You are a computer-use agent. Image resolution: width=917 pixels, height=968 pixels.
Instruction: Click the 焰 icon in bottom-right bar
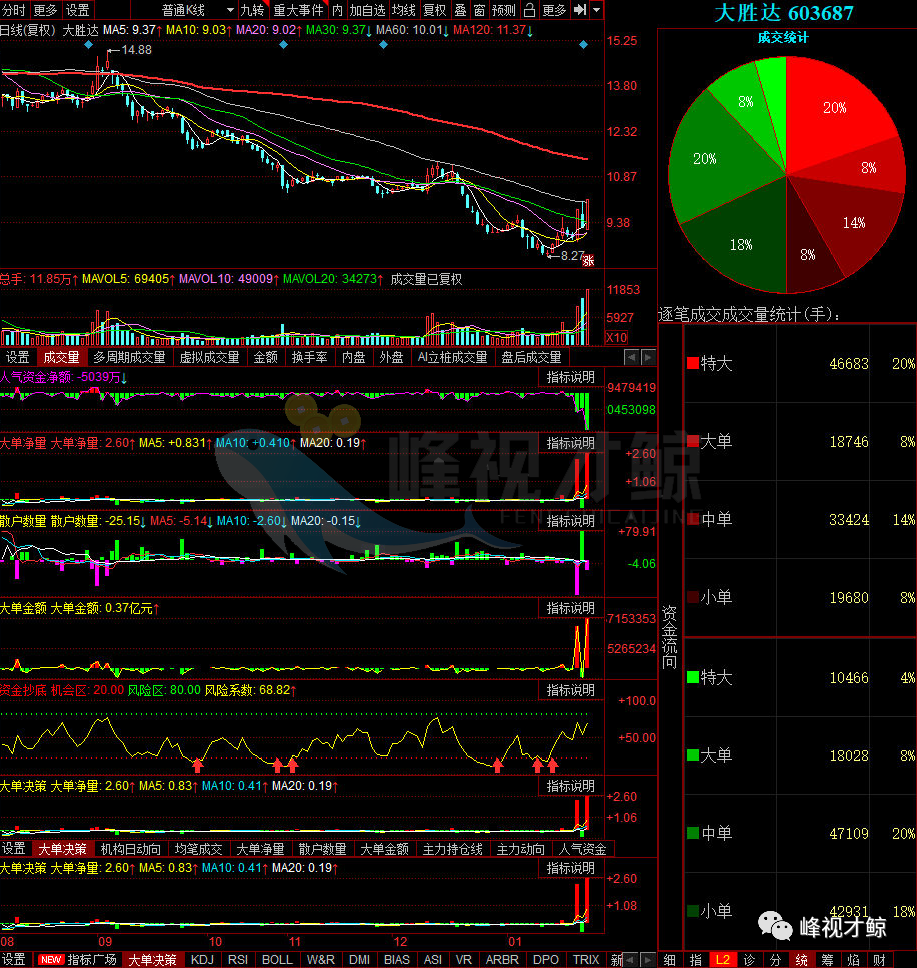(854, 960)
